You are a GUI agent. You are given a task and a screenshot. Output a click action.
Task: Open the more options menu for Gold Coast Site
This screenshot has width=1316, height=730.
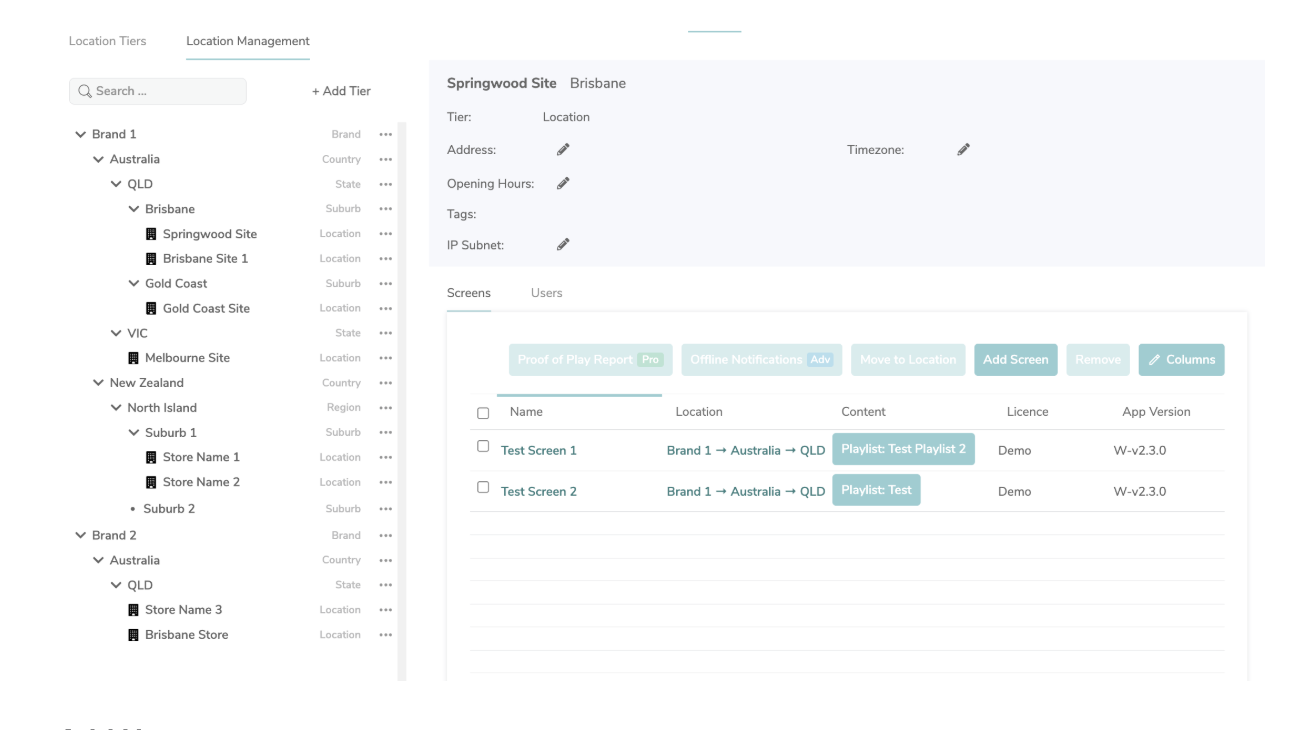tap(386, 308)
